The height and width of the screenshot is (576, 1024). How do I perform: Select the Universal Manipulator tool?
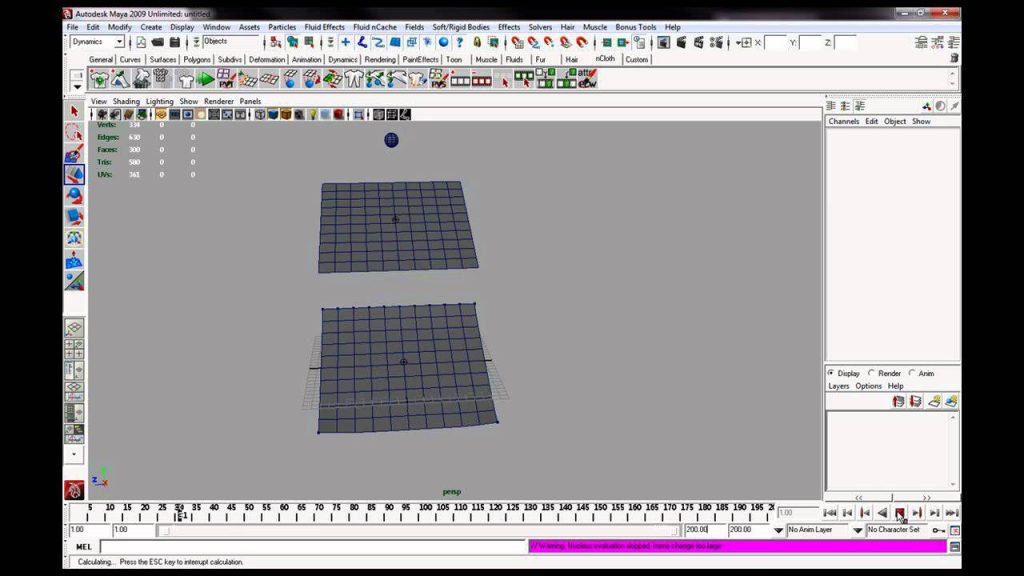pos(74,238)
